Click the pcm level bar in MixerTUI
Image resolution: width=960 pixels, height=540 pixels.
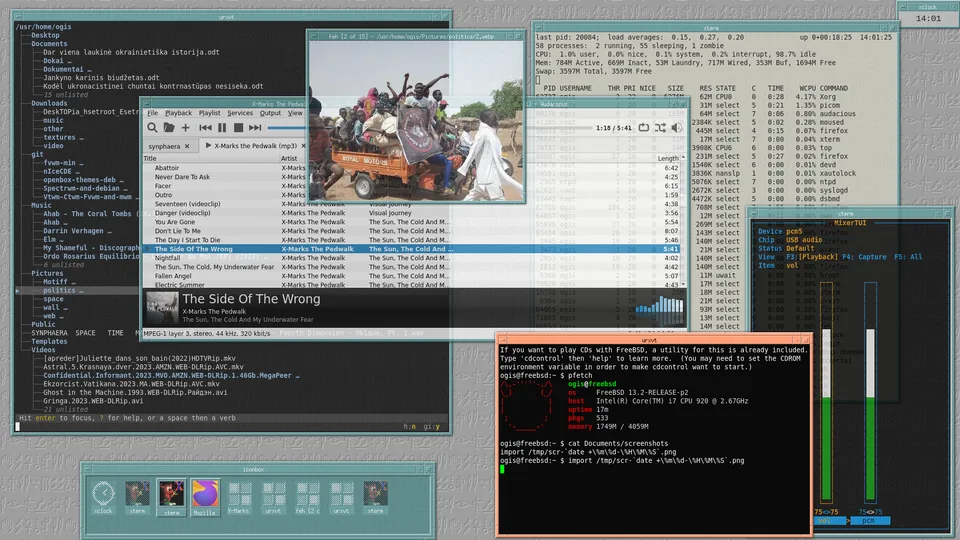click(871, 392)
